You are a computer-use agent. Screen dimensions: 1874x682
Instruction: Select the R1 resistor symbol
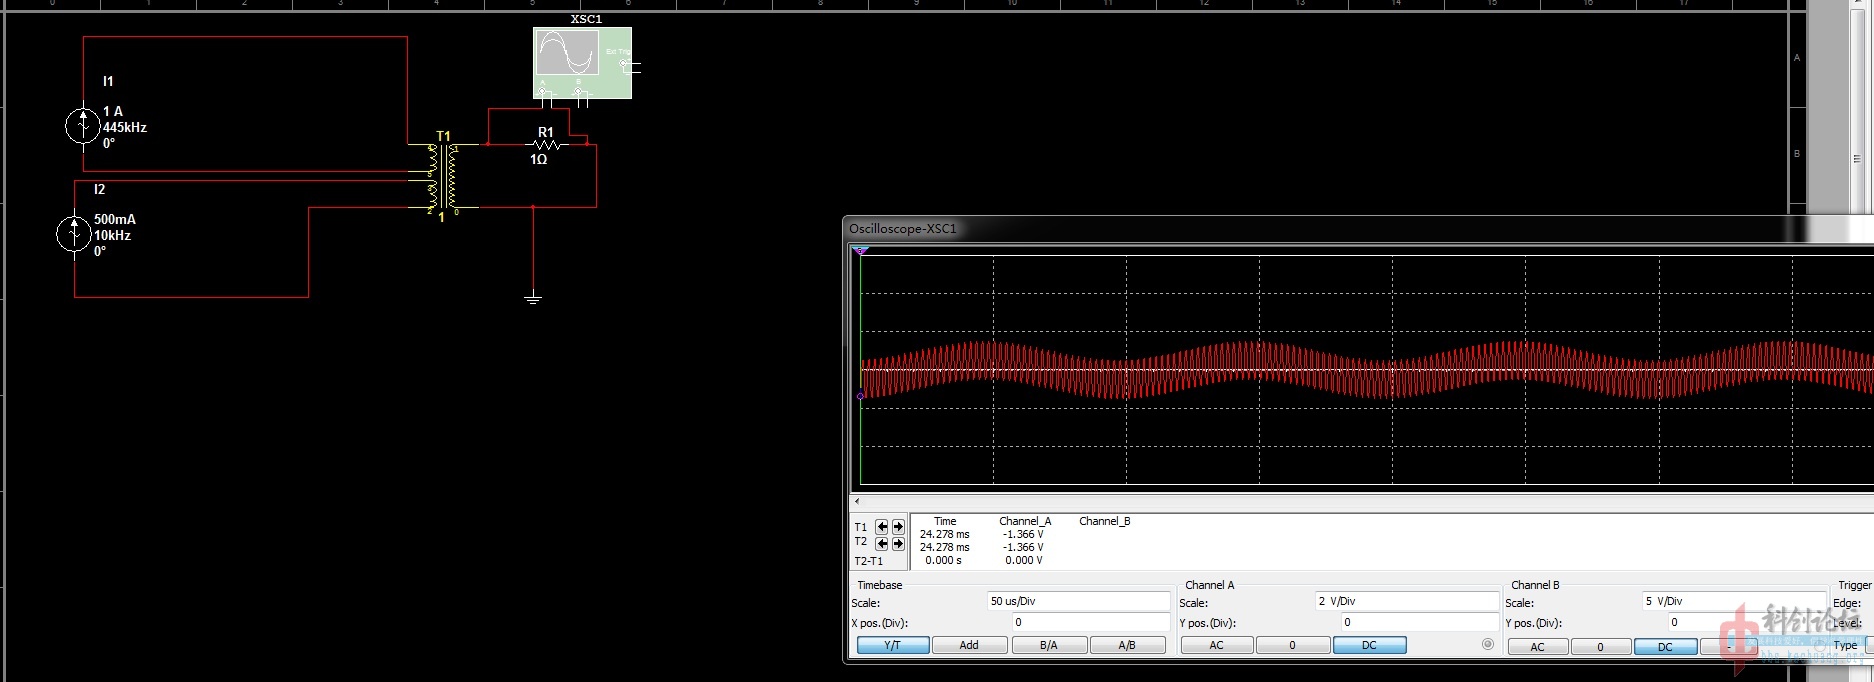545,145
